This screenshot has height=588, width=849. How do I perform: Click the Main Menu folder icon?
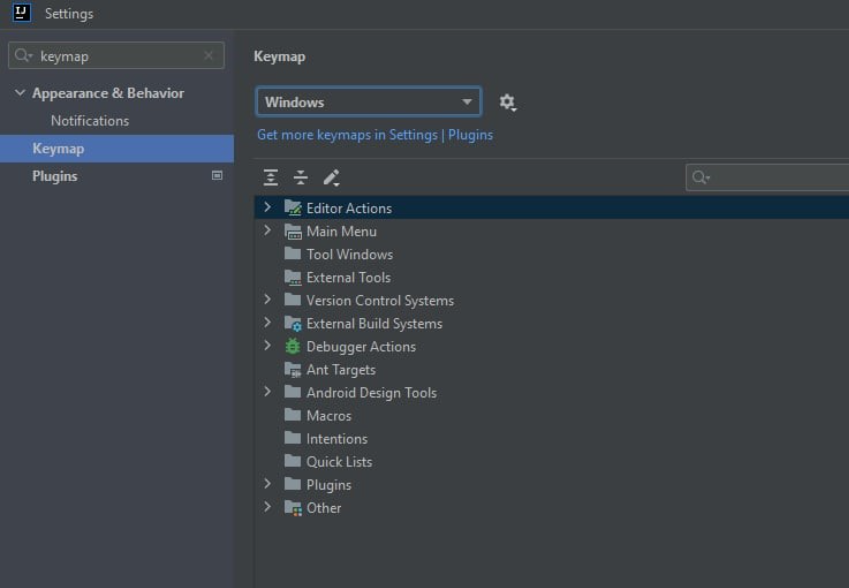point(293,231)
